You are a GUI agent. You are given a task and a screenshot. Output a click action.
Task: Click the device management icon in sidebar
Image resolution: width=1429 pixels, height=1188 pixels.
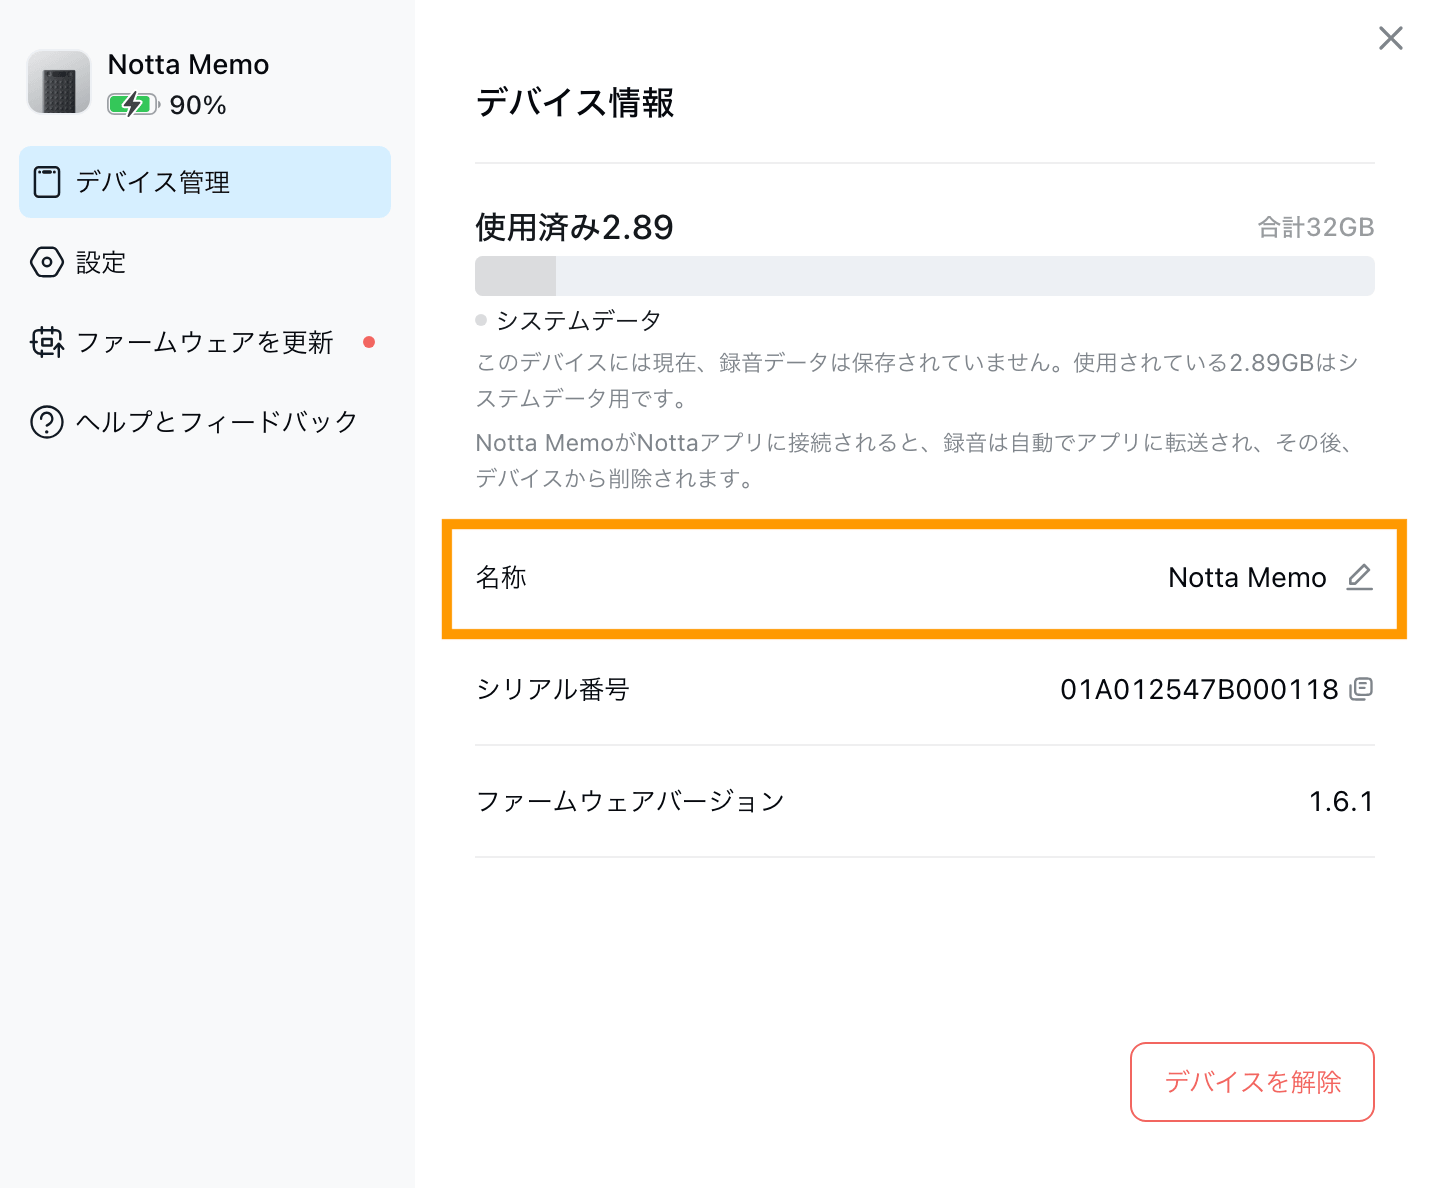coord(47,182)
